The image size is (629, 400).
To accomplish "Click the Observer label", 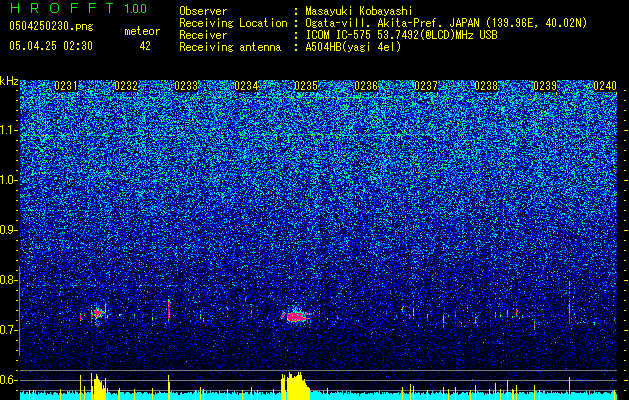I will (203, 11).
